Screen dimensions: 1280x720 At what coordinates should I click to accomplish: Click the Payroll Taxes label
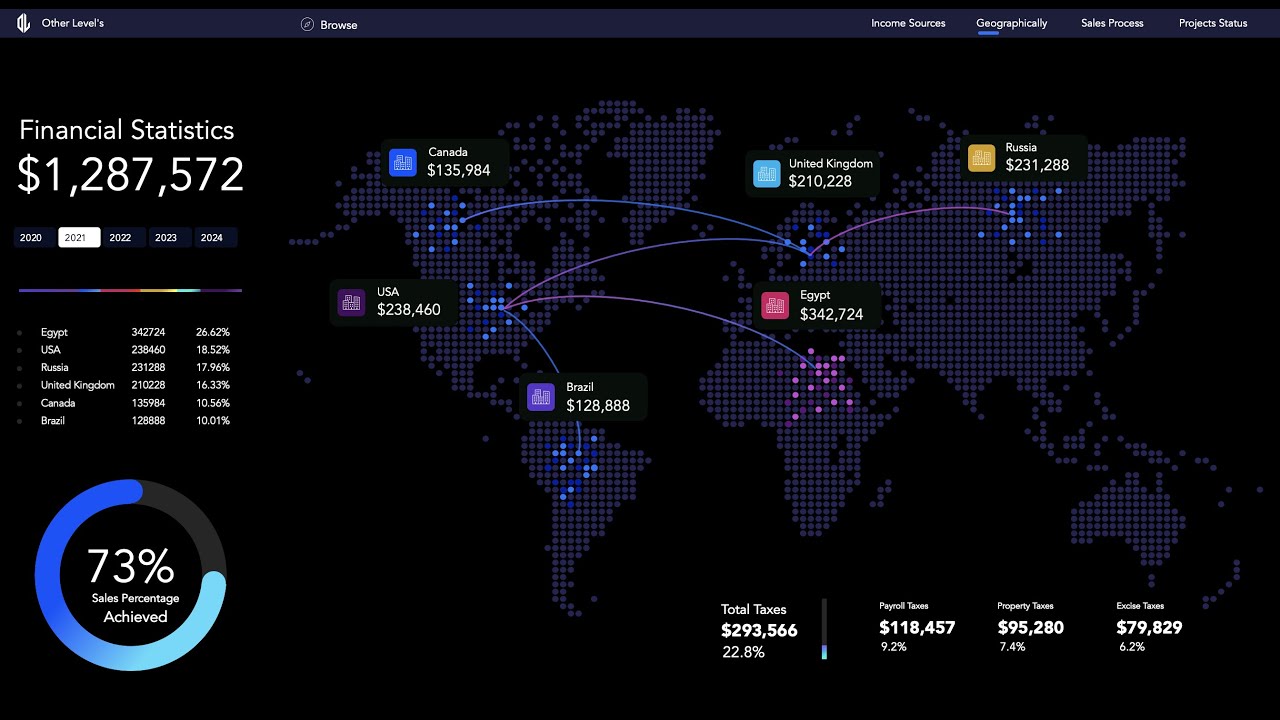[x=904, y=606]
